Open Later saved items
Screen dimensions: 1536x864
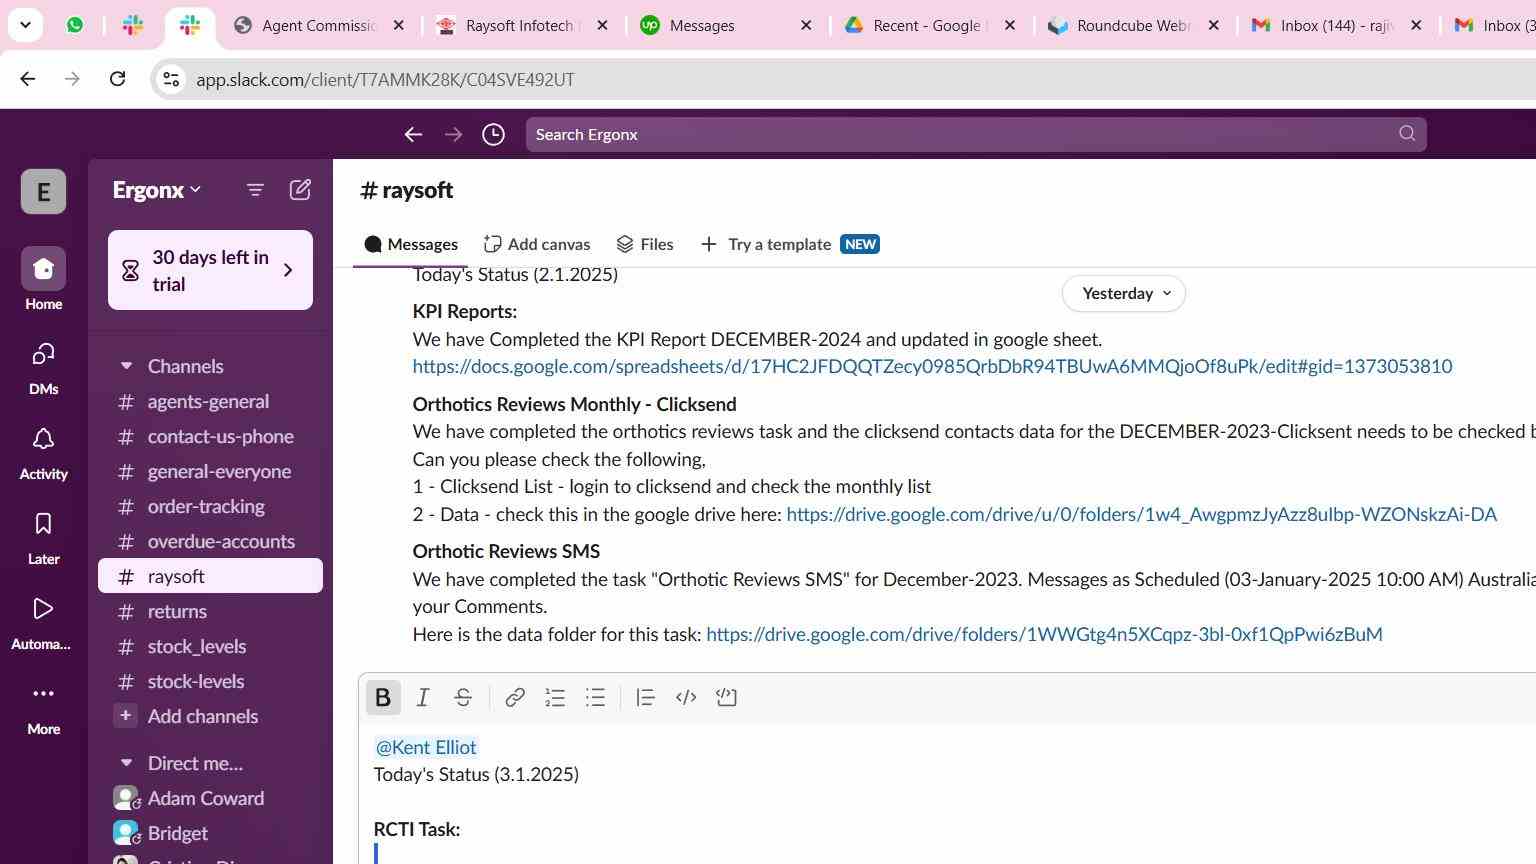pyautogui.click(x=43, y=538)
